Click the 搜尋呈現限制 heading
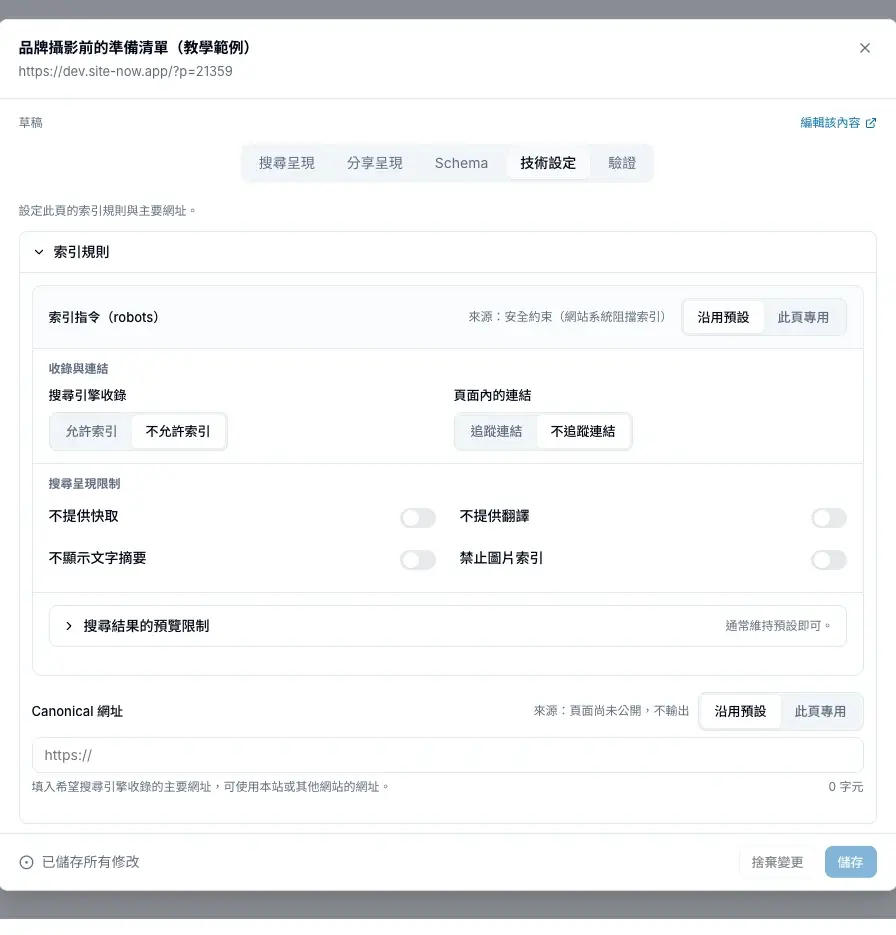 [84, 484]
